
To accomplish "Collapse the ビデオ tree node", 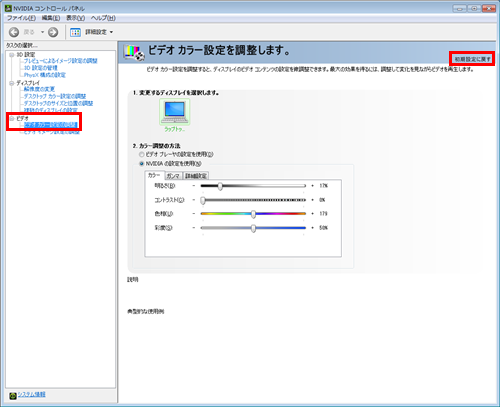I will 12,118.
